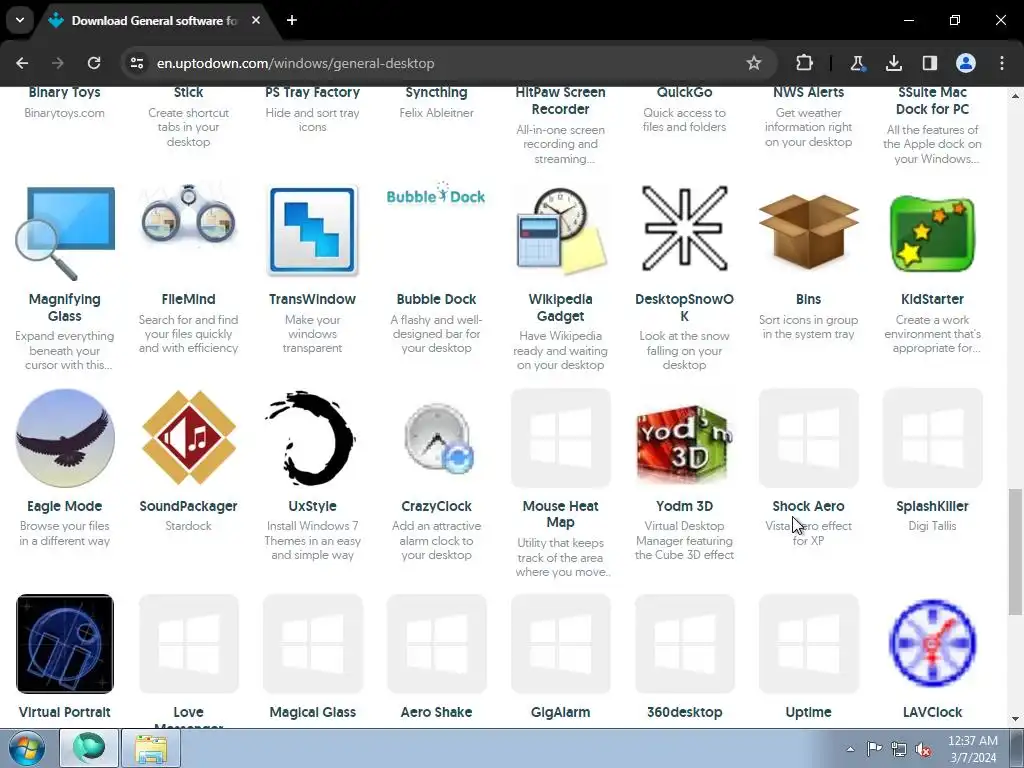Viewport: 1024px width, 768px height.
Task: Open the Magnifying Glass title link
Action: [x=65, y=308]
